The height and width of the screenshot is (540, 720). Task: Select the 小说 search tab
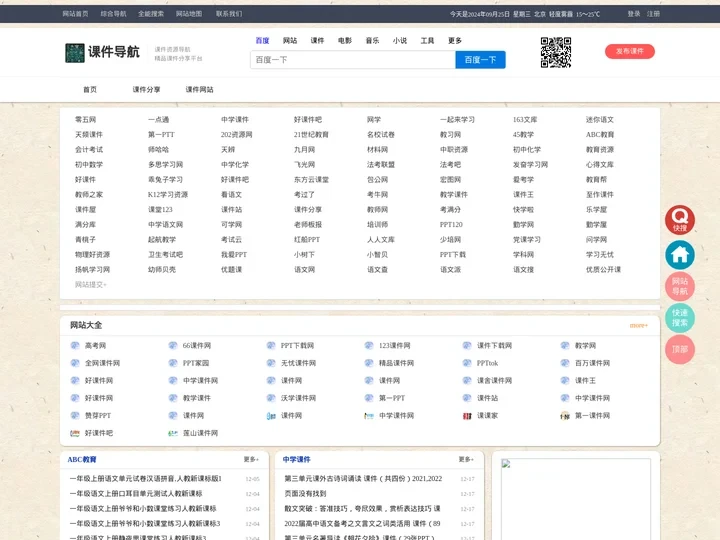400,40
